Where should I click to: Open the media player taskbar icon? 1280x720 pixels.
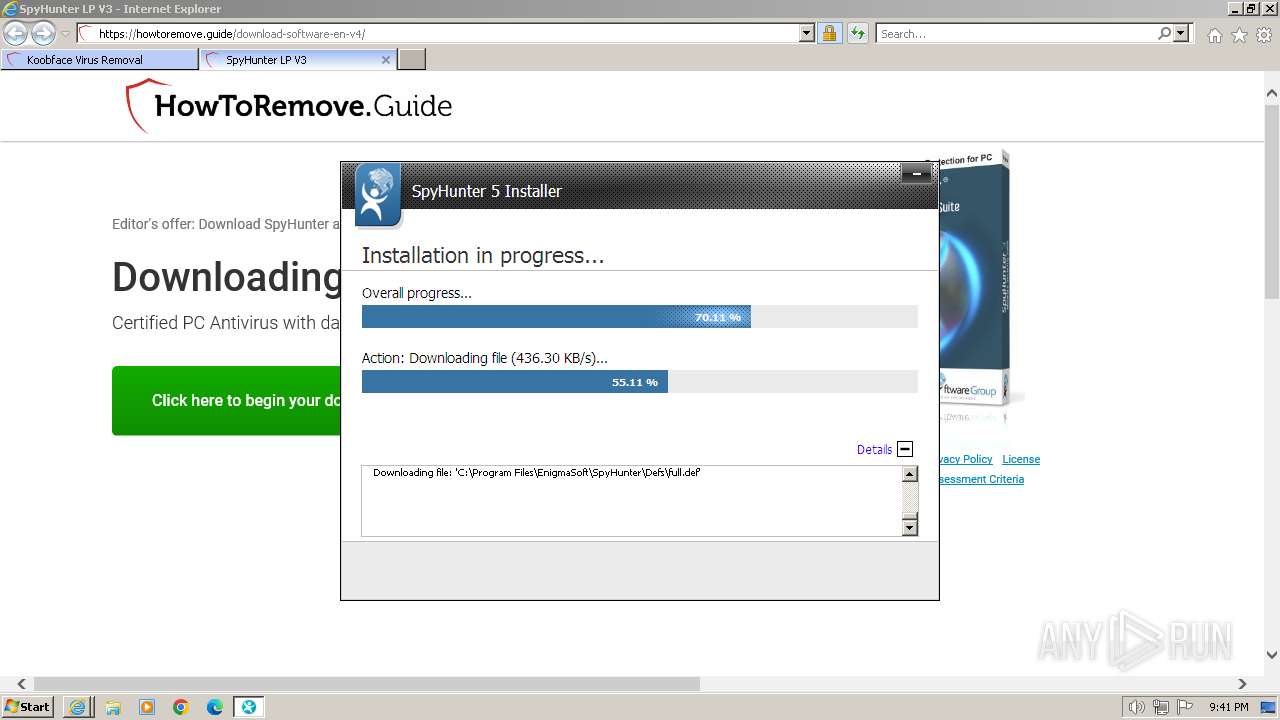click(146, 707)
